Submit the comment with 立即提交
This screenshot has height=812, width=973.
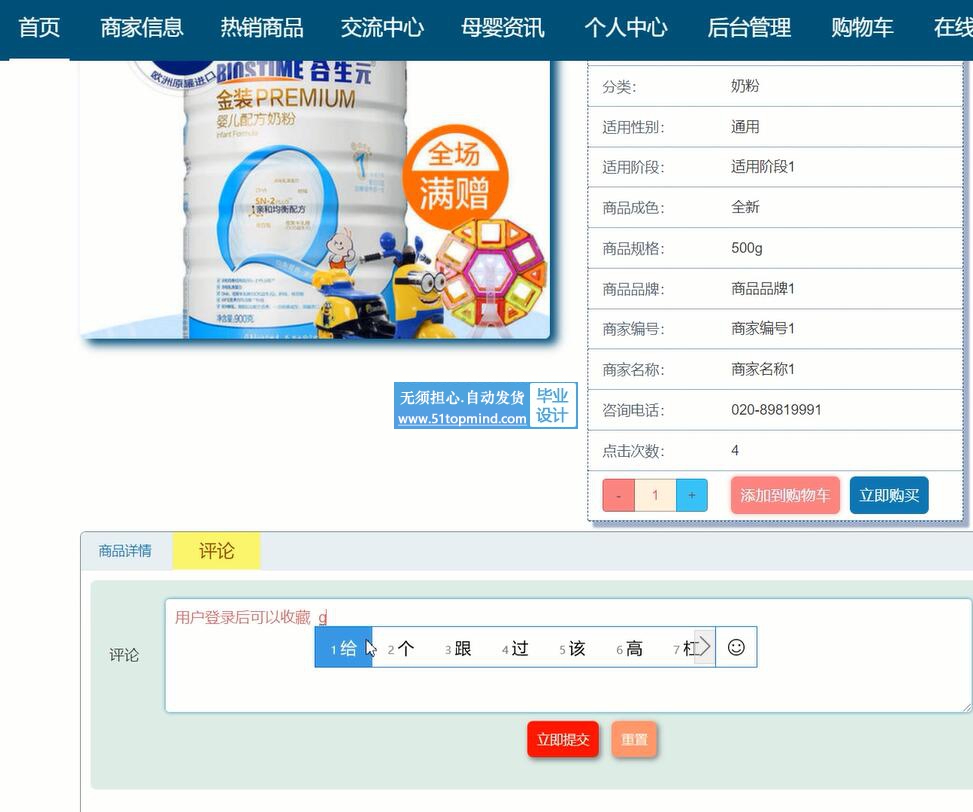563,739
